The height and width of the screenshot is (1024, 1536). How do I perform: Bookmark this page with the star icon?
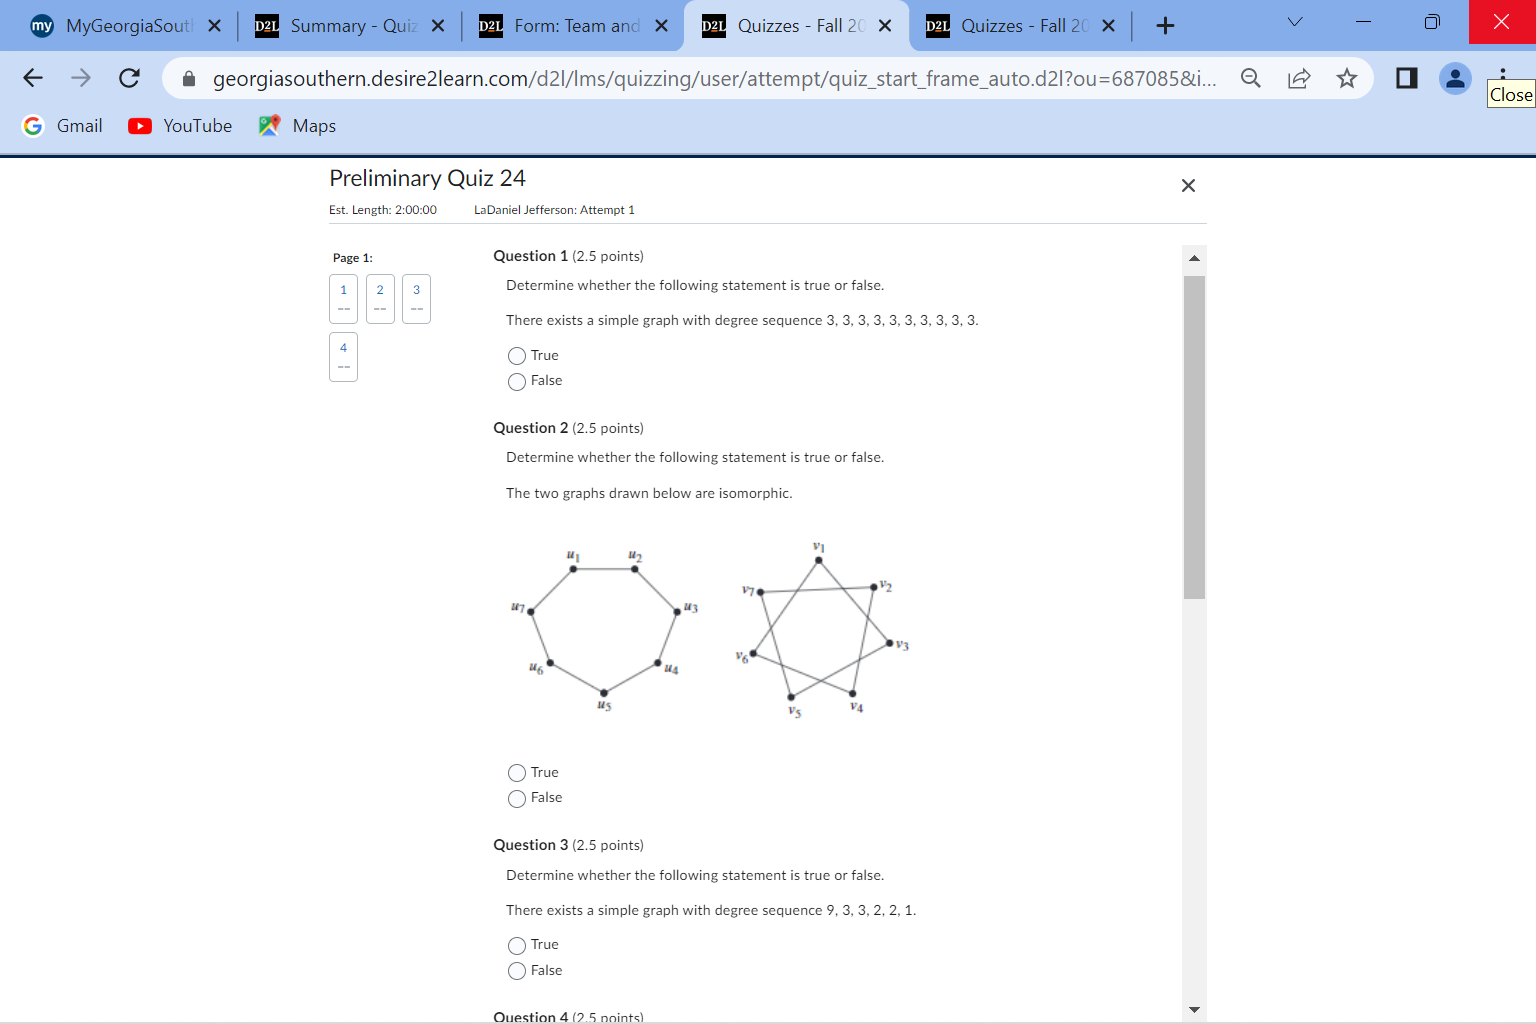coord(1347,78)
